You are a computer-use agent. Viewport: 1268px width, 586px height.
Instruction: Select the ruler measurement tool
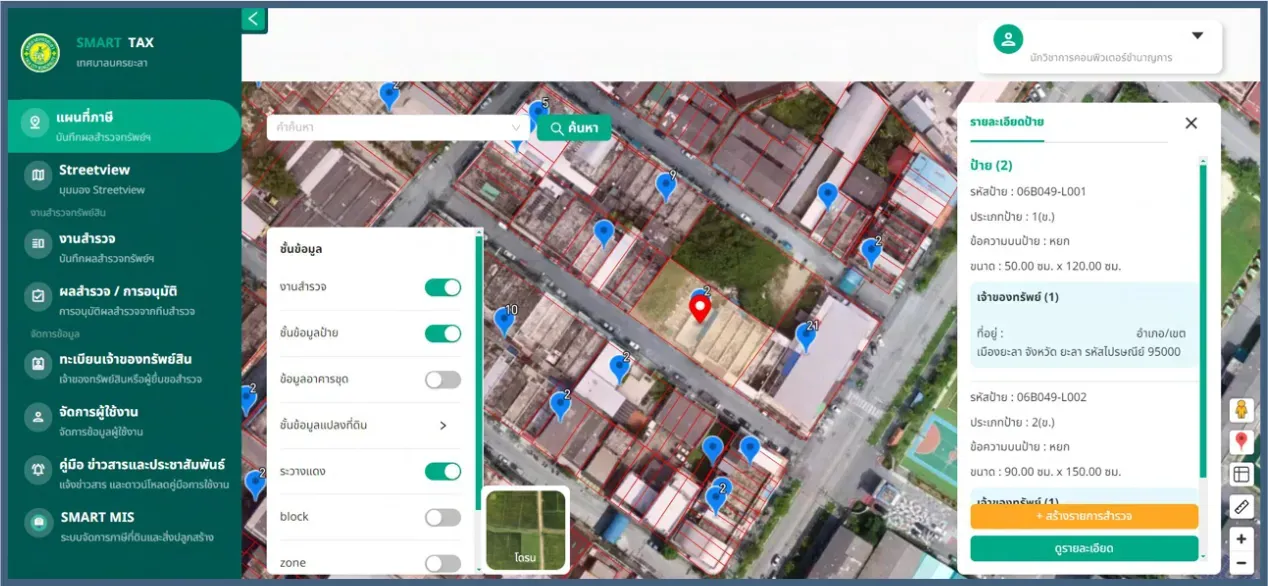pyautogui.click(x=1241, y=506)
